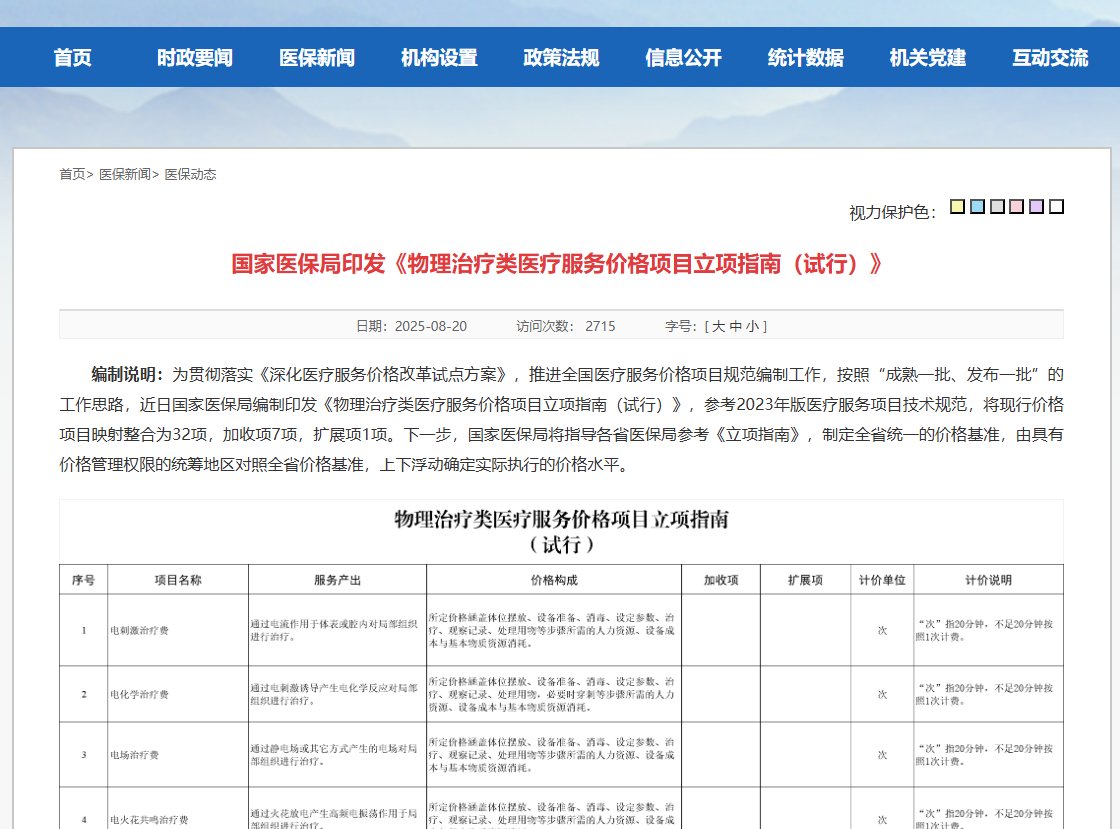Open 机关党建 in the navigation bar
The image size is (1120, 829).
coord(927,57)
